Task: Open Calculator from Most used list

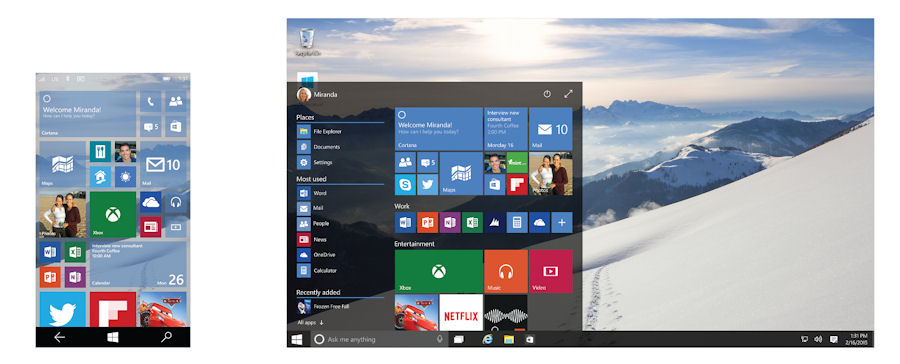Action: (x=340, y=270)
